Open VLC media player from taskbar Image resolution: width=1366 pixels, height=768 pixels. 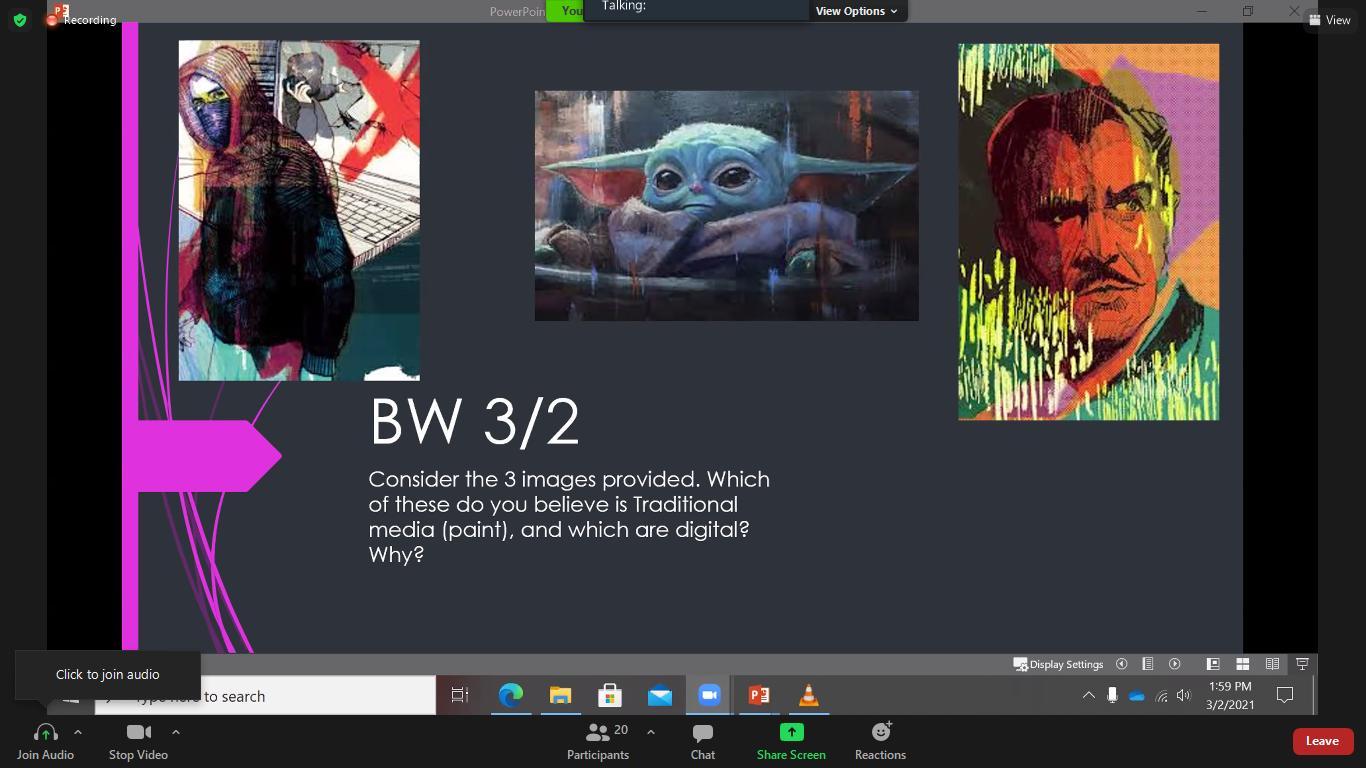point(809,695)
